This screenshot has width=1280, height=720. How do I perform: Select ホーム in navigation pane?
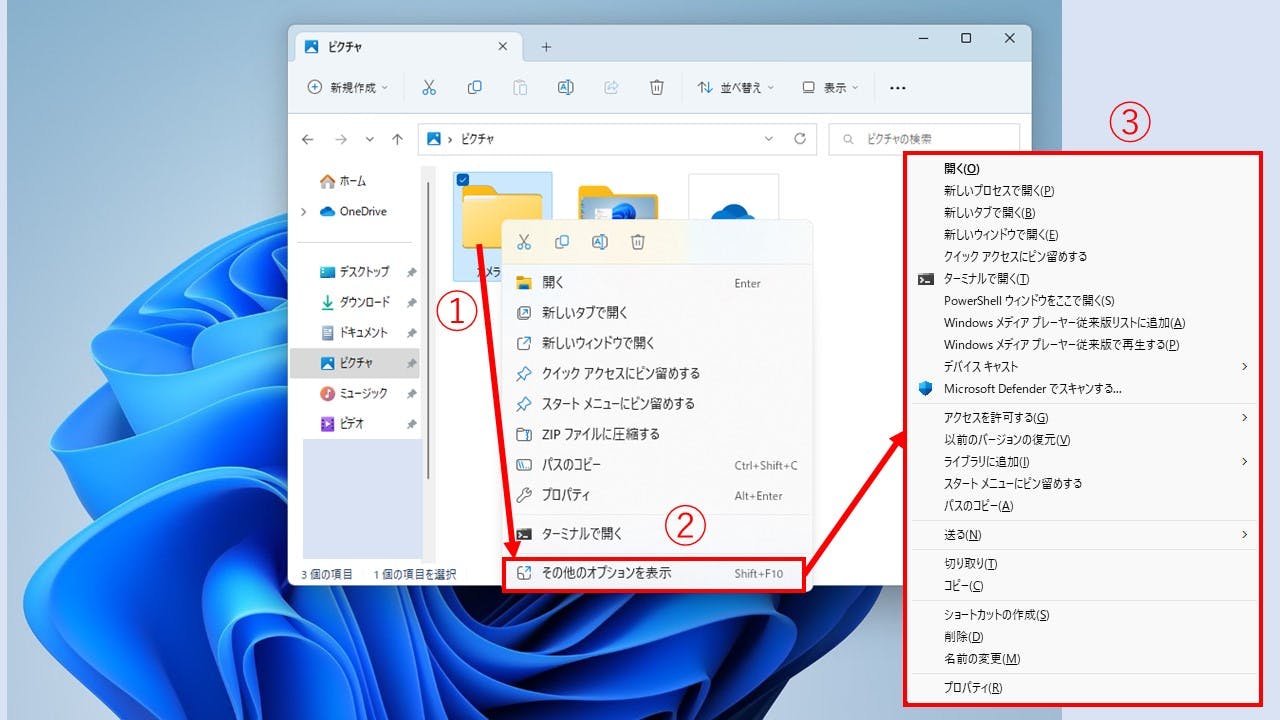[x=342, y=181]
